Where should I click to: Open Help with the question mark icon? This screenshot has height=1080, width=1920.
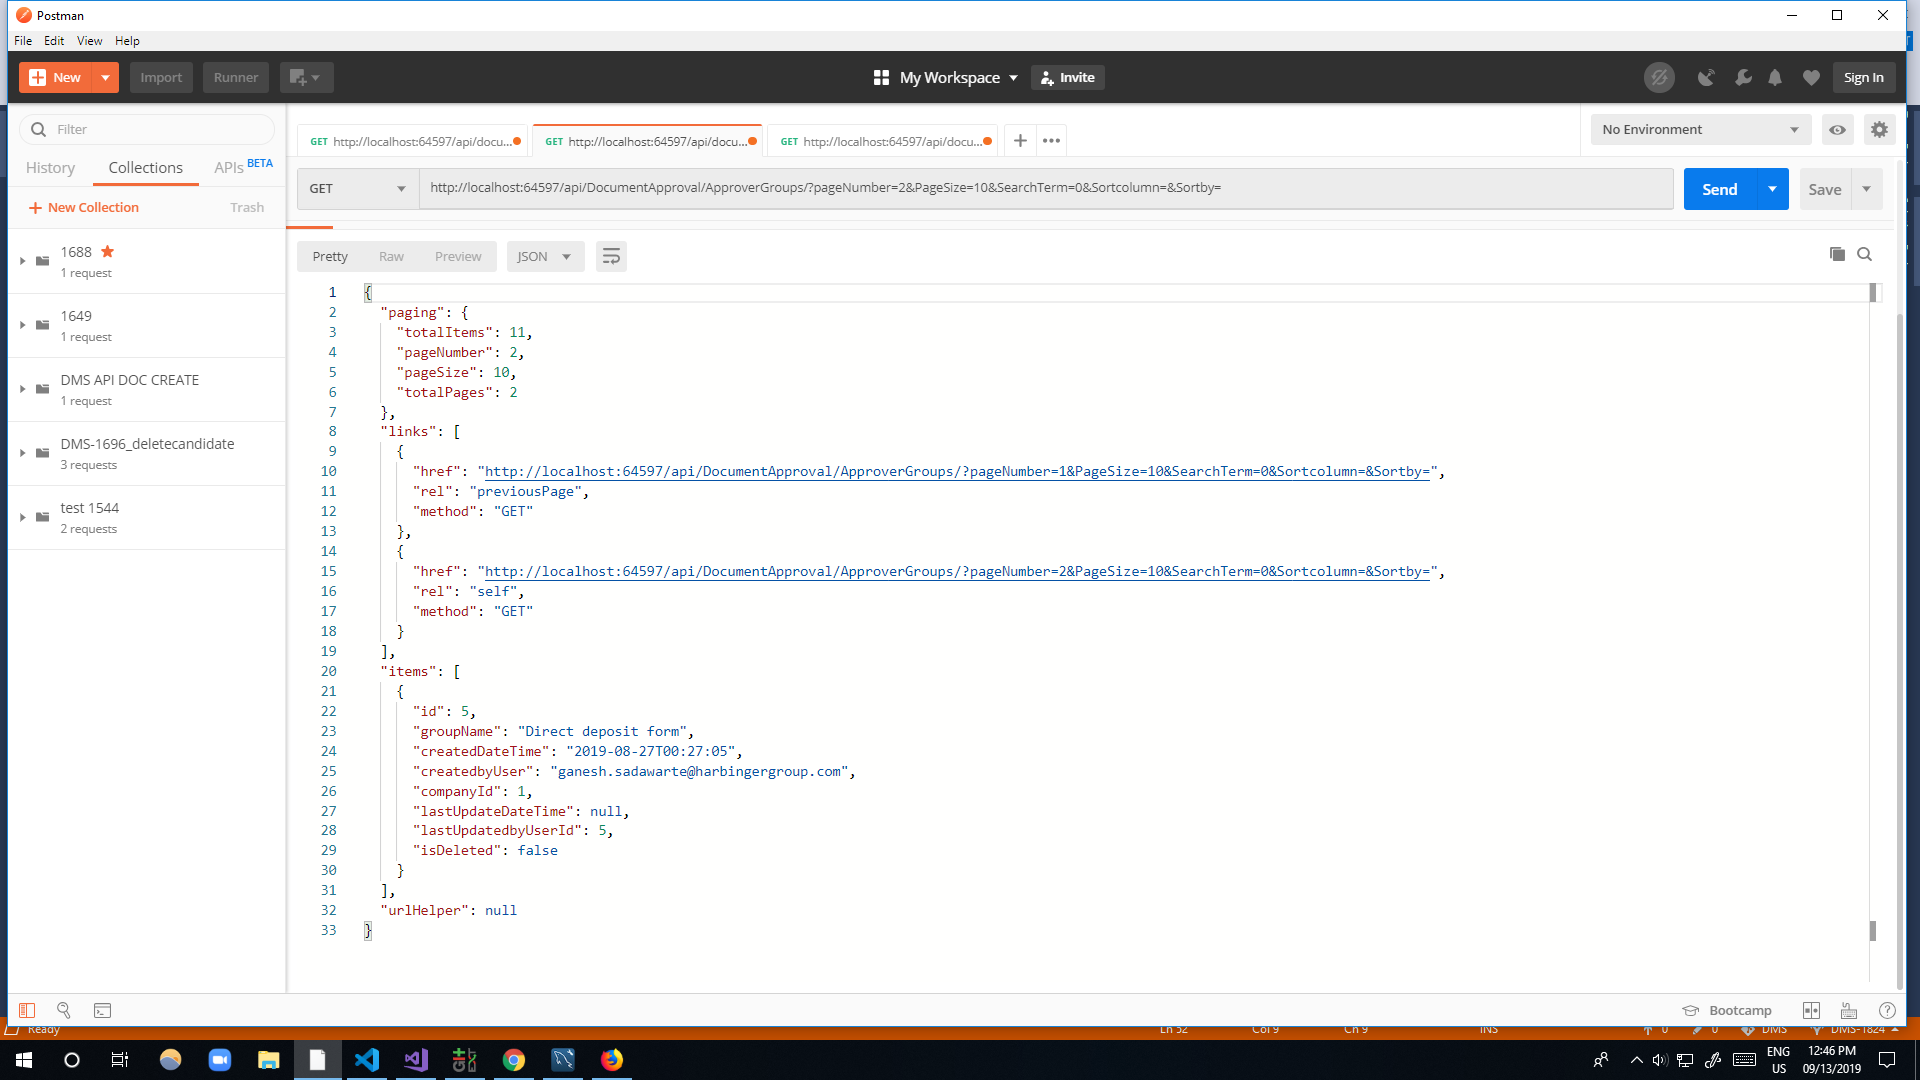[x=1888, y=1010]
